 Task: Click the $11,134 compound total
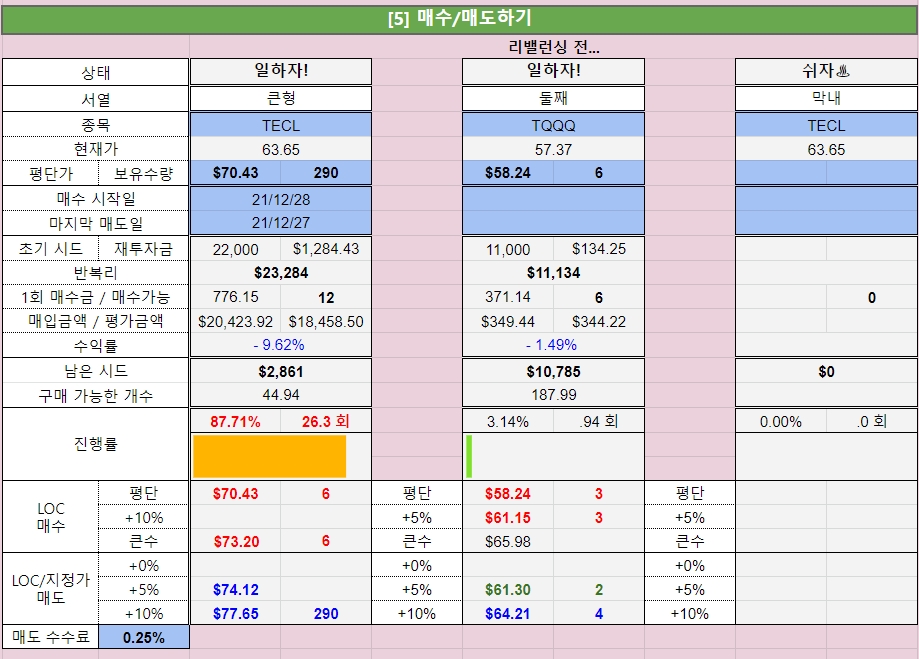(x=553, y=273)
